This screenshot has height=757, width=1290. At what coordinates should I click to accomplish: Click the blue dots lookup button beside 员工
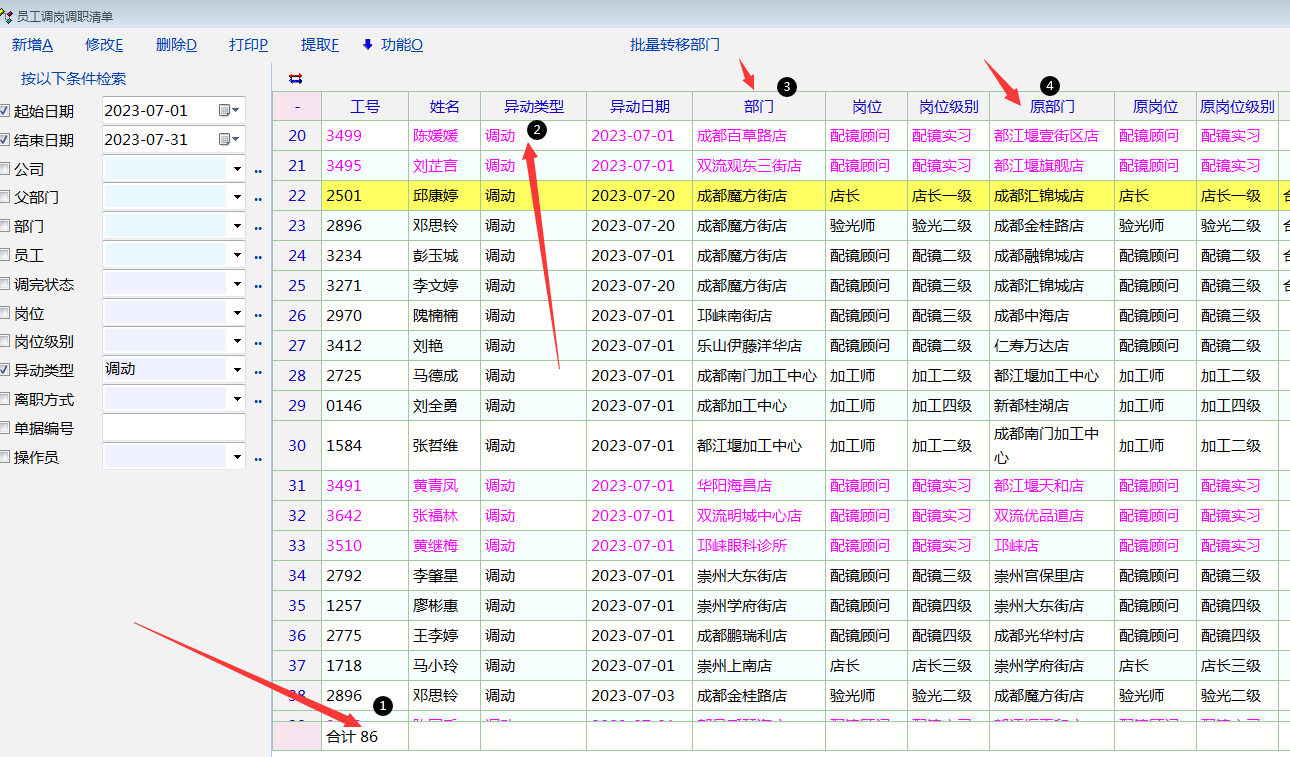click(x=258, y=257)
